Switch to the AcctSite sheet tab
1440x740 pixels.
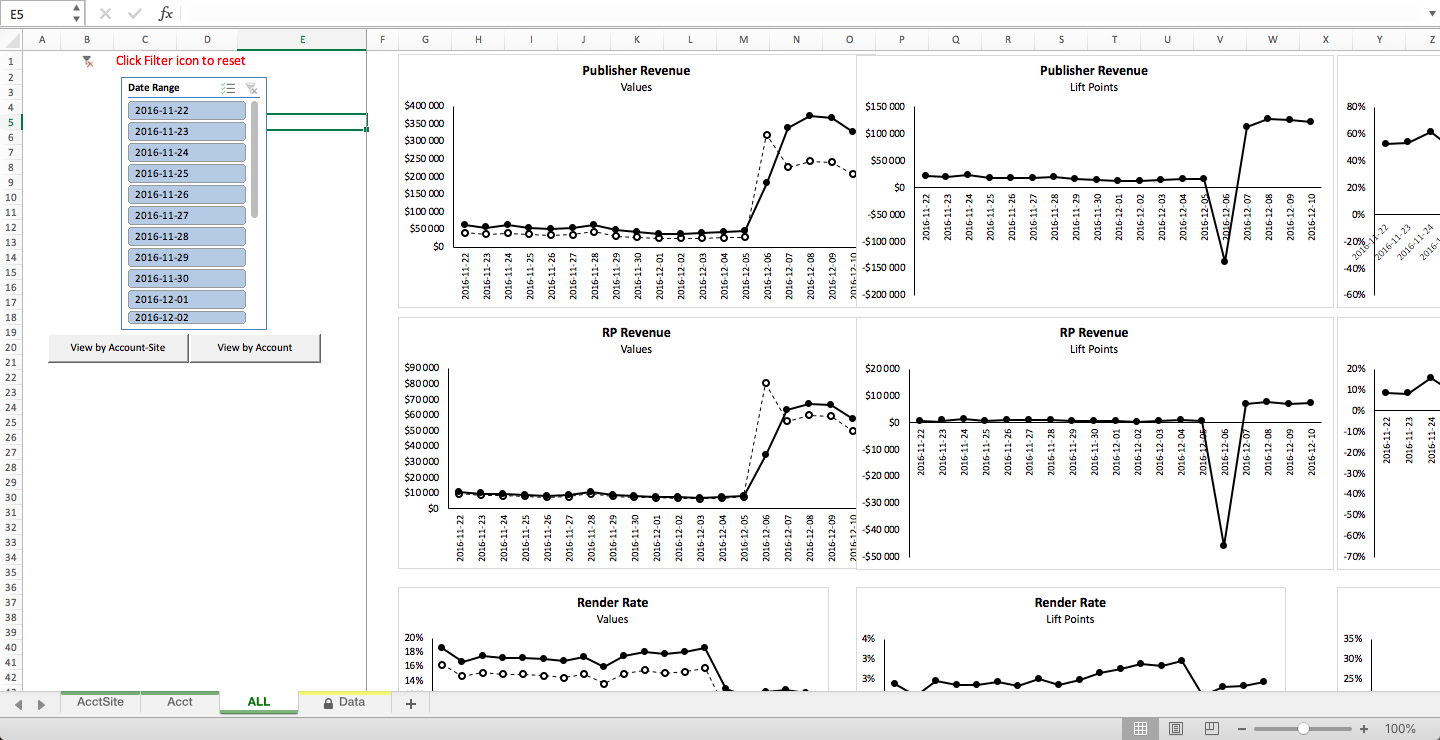tap(99, 701)
